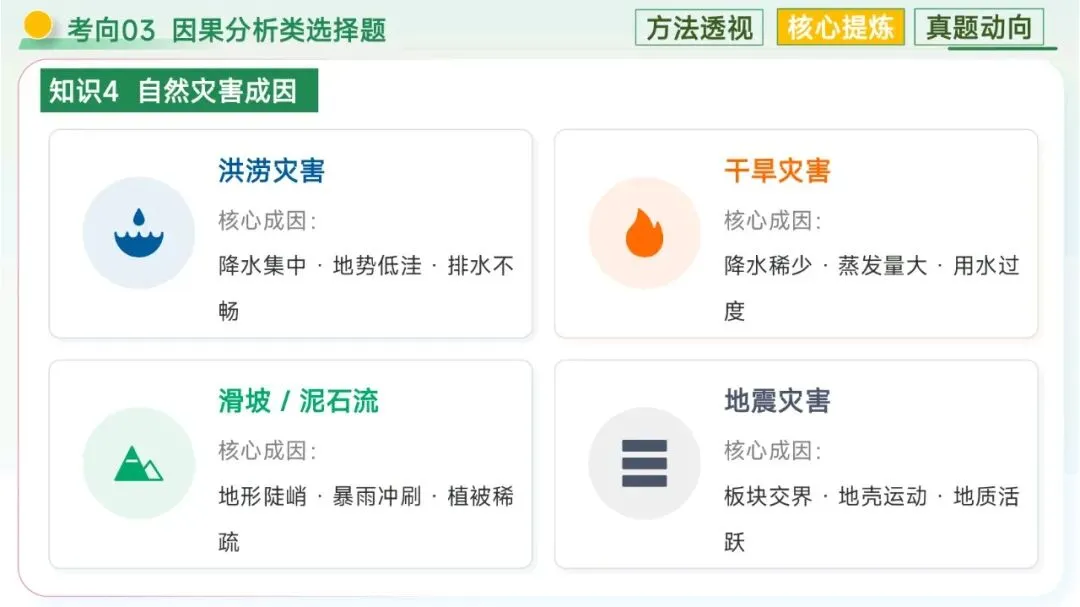Click the blue water drop flood icon
This screenshot has height=607, width=1080.
(138, 233)
